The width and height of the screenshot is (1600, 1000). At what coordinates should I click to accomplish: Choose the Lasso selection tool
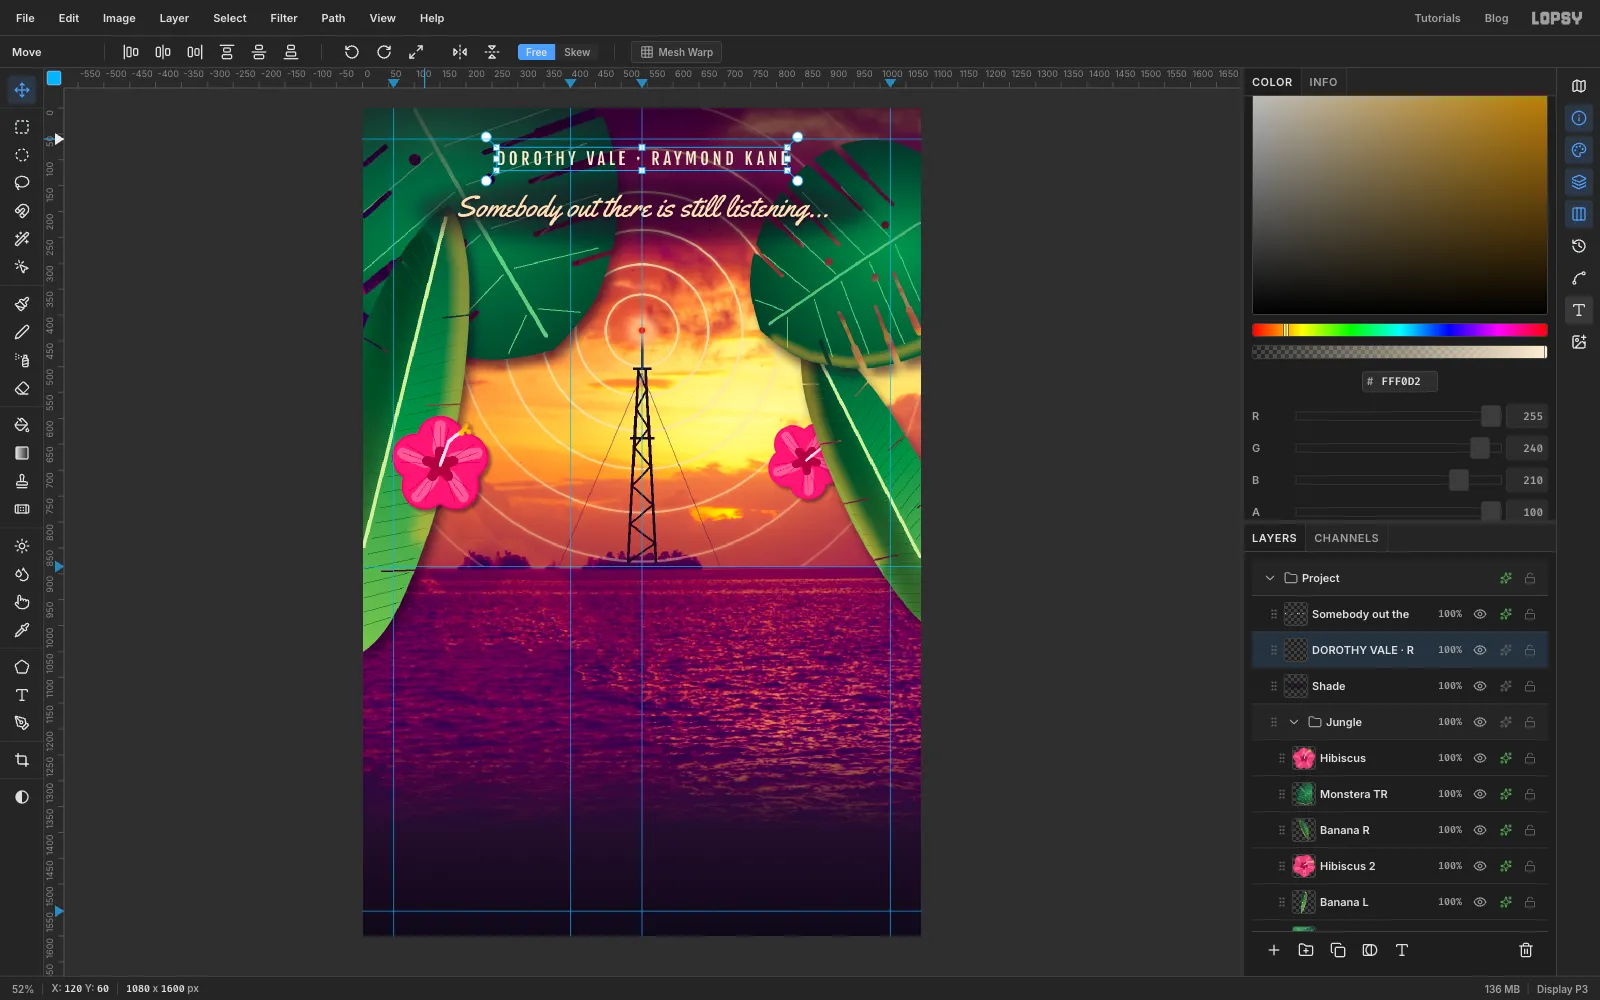[22, 183]
